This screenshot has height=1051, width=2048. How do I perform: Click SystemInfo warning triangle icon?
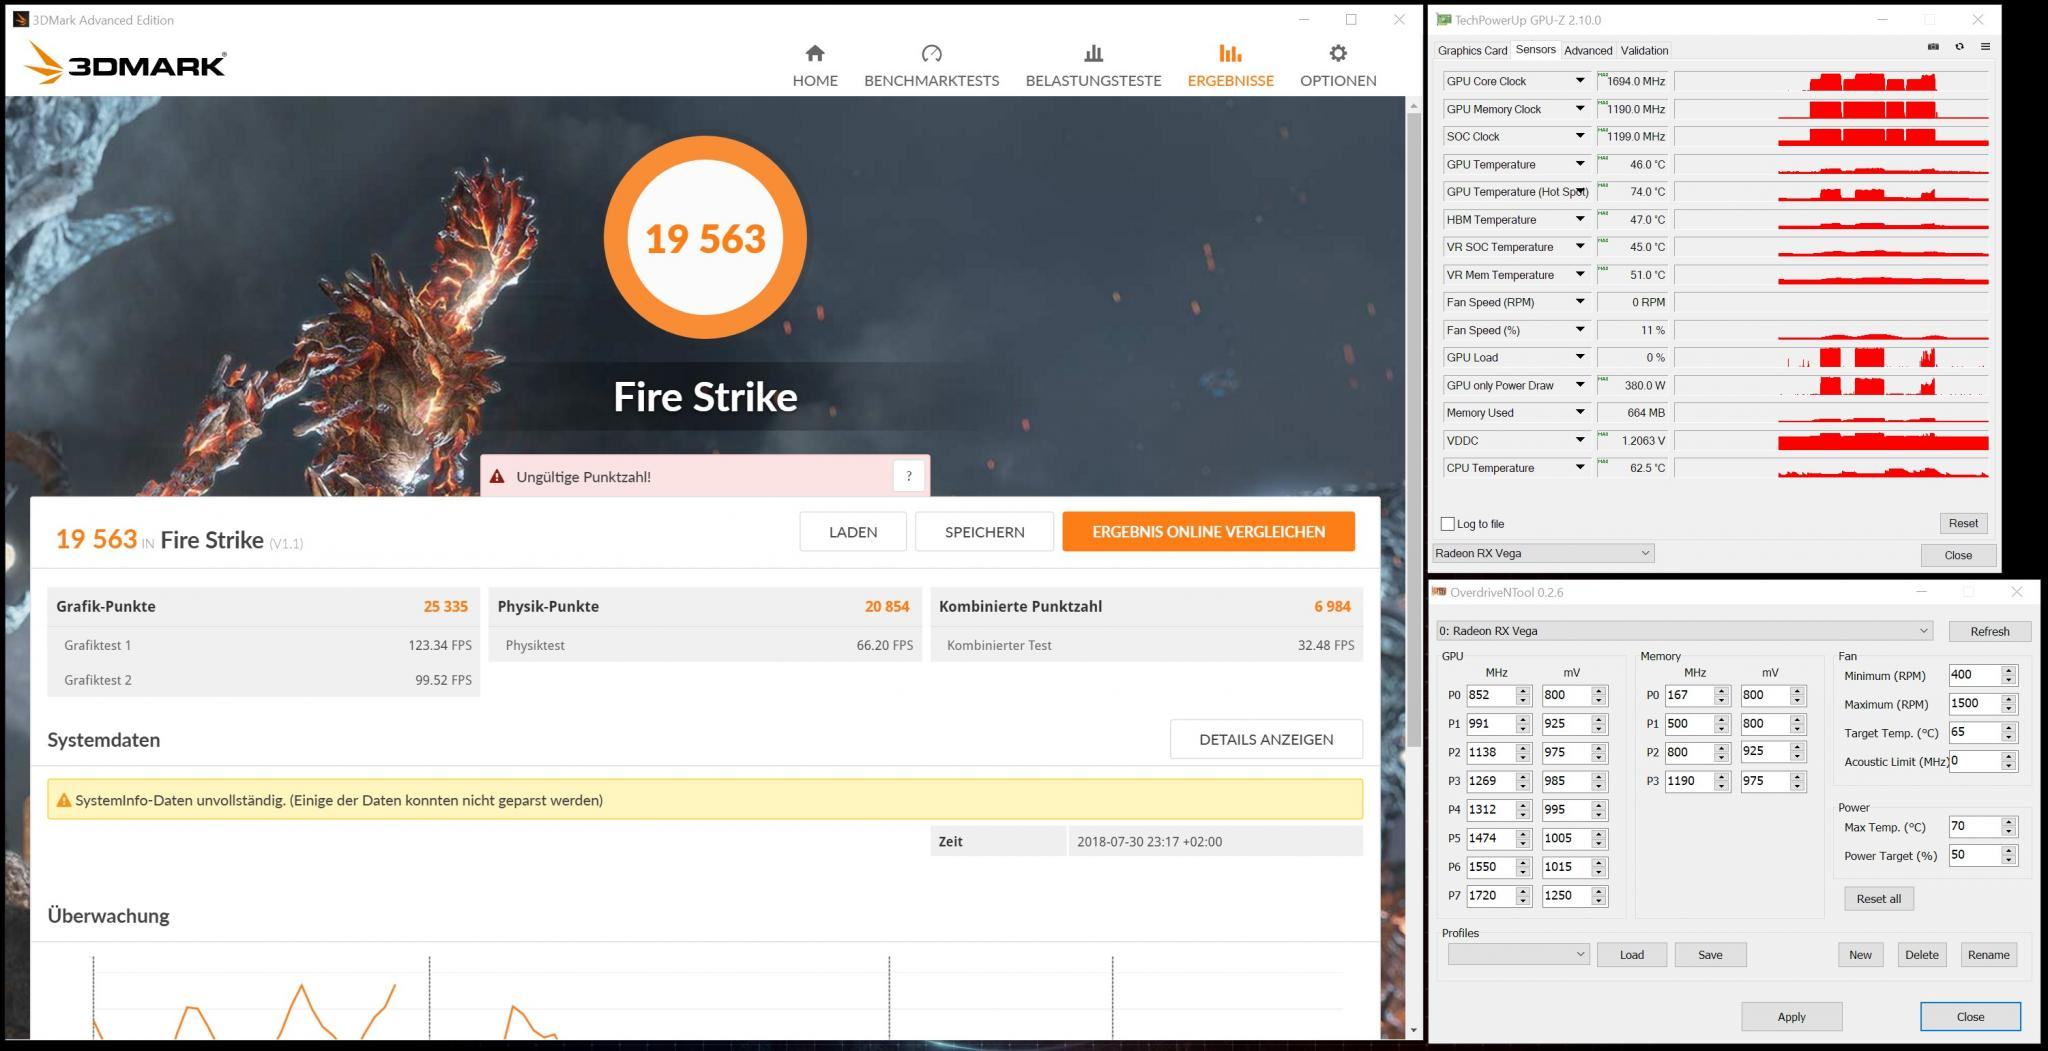coord(64,800)
